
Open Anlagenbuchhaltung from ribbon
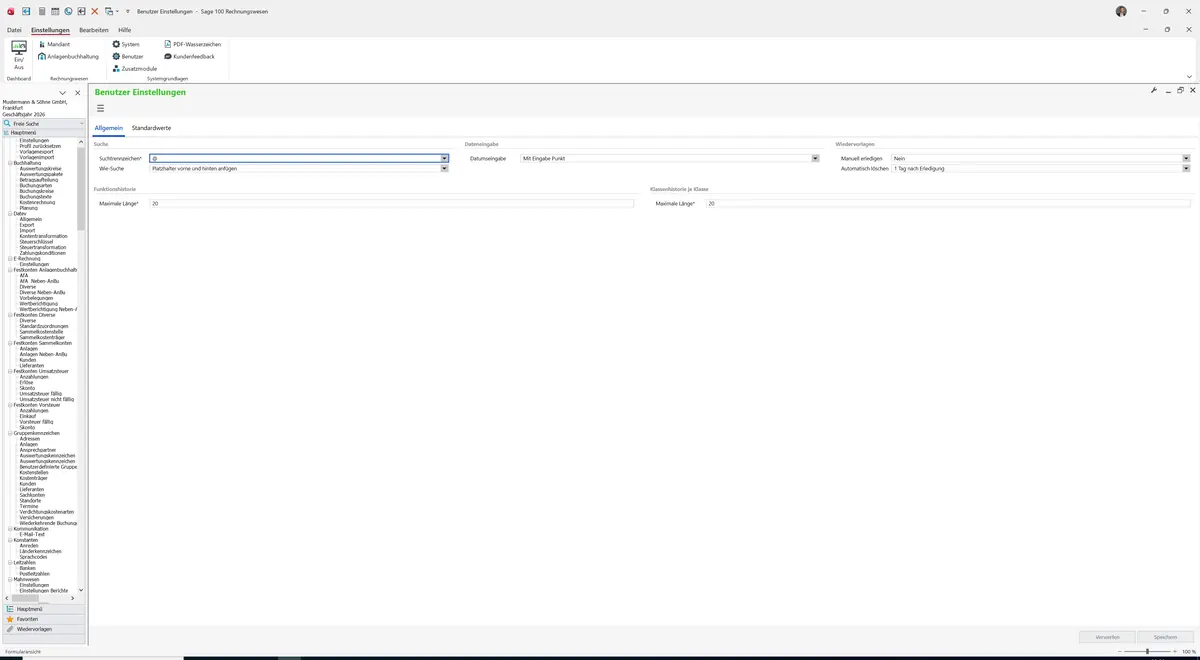click(69, 56)
